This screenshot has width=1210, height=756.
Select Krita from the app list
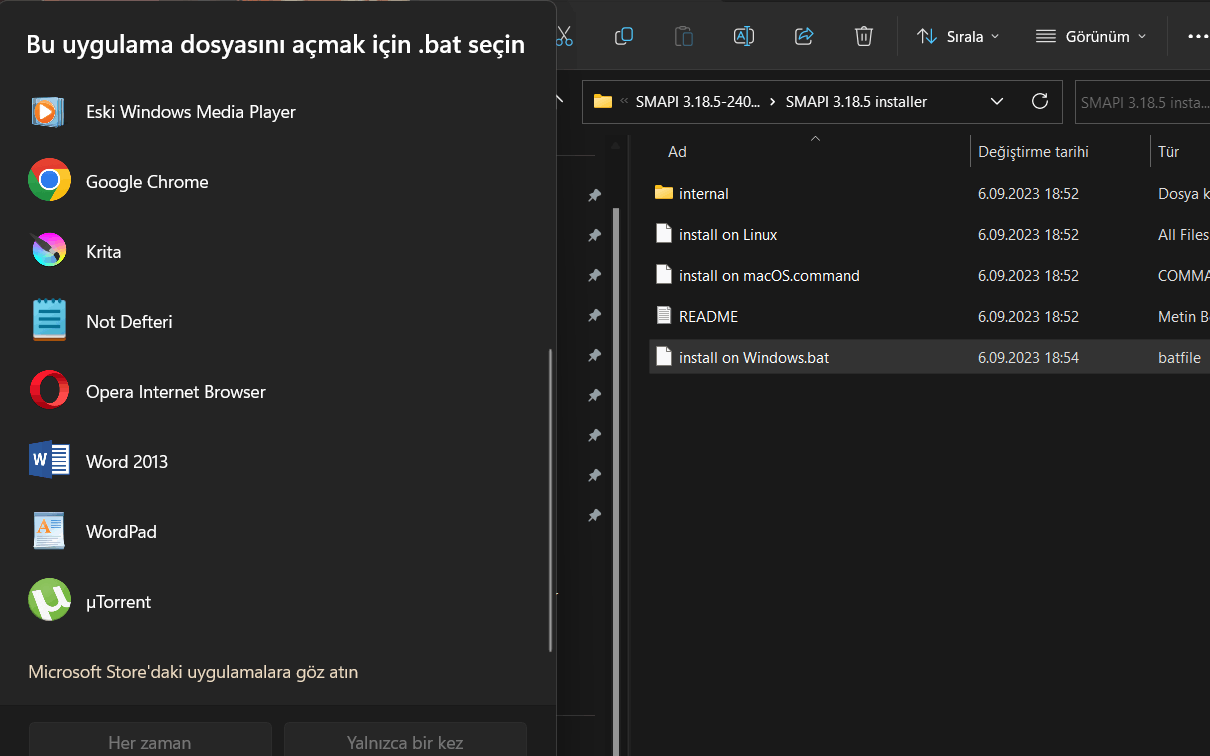click(280, 252)
